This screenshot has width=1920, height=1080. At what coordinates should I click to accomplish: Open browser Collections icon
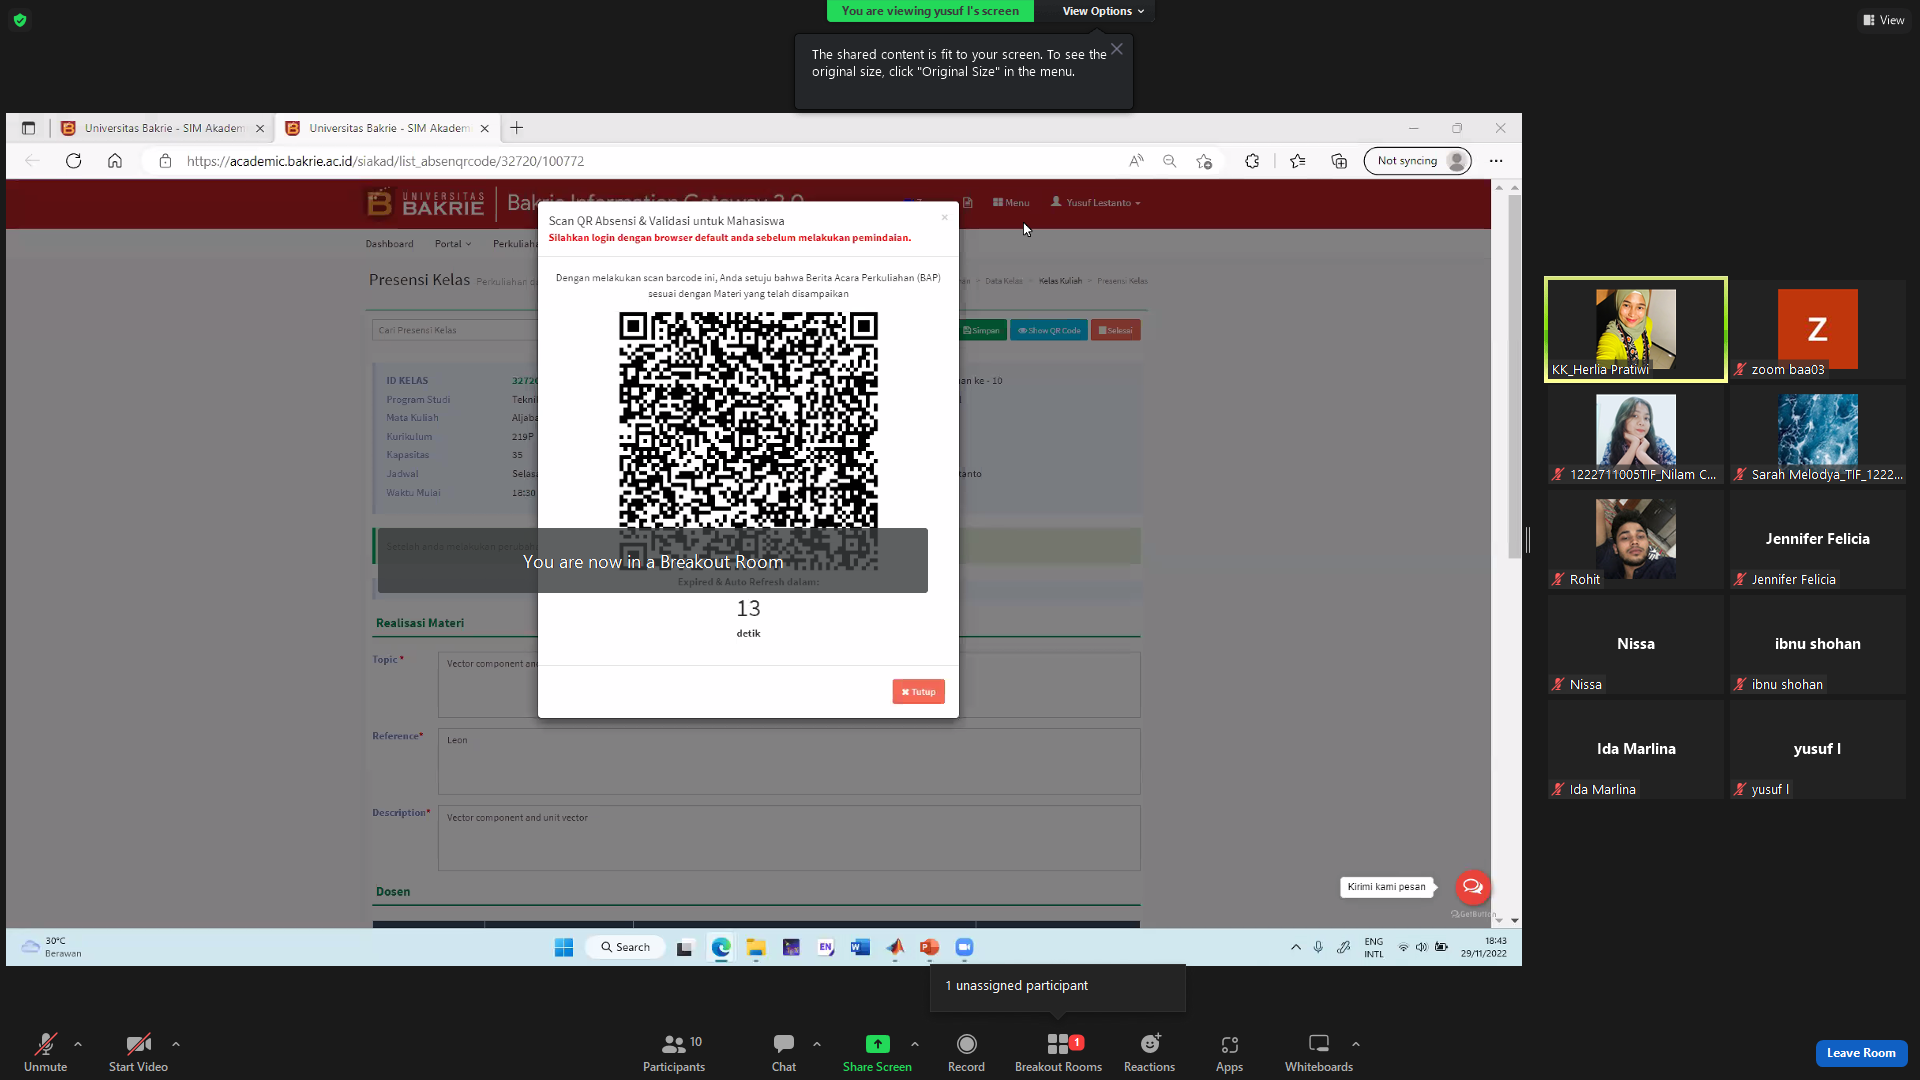[1339, 161]
